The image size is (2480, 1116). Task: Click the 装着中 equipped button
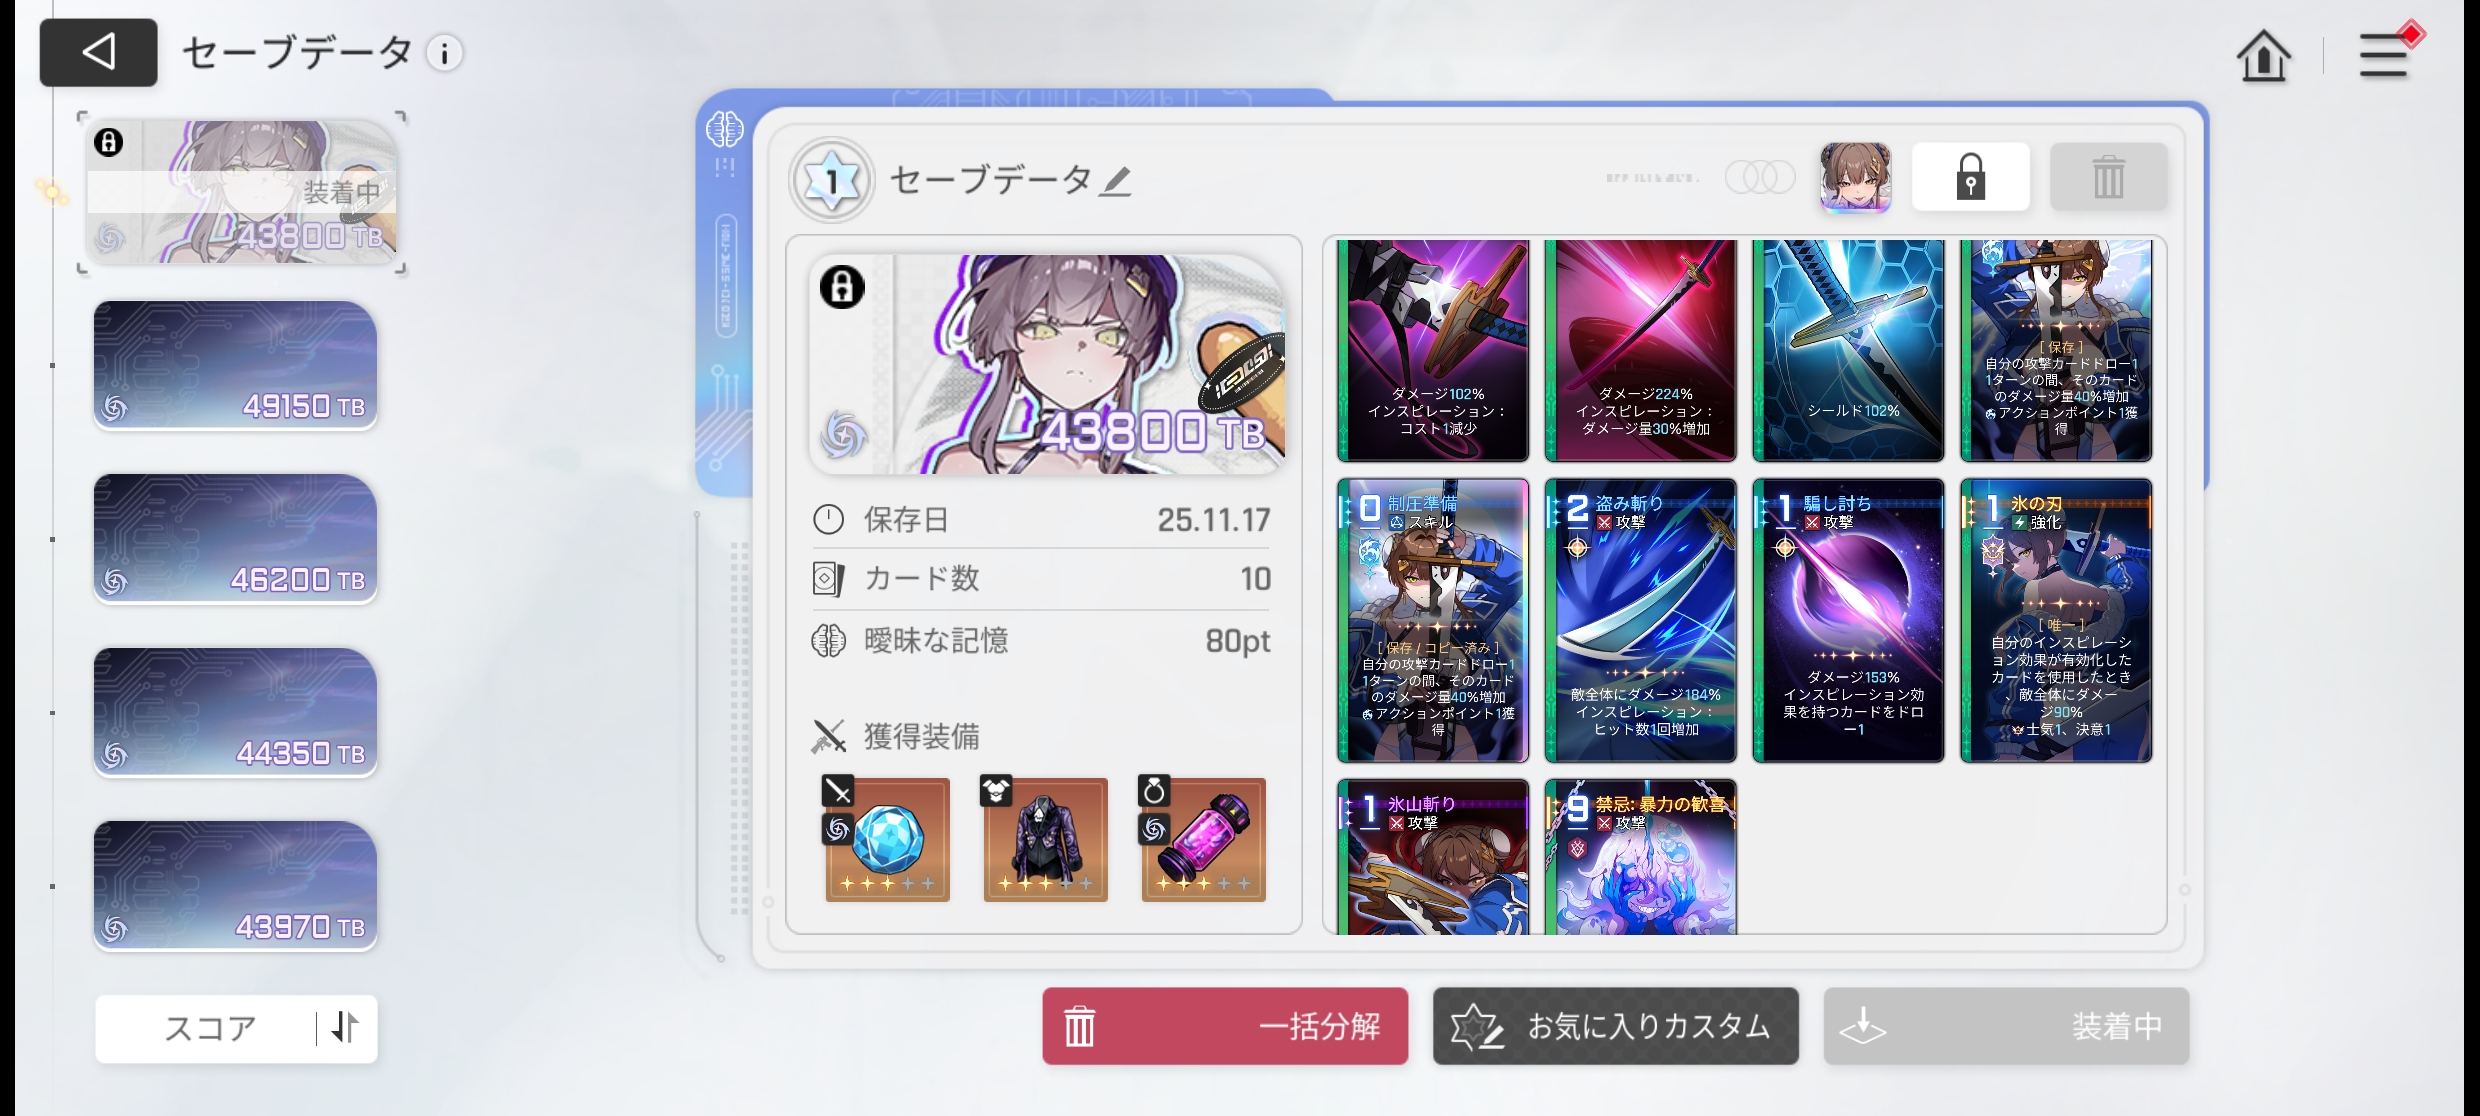pyautogui.click(x=2006, y=1026)
